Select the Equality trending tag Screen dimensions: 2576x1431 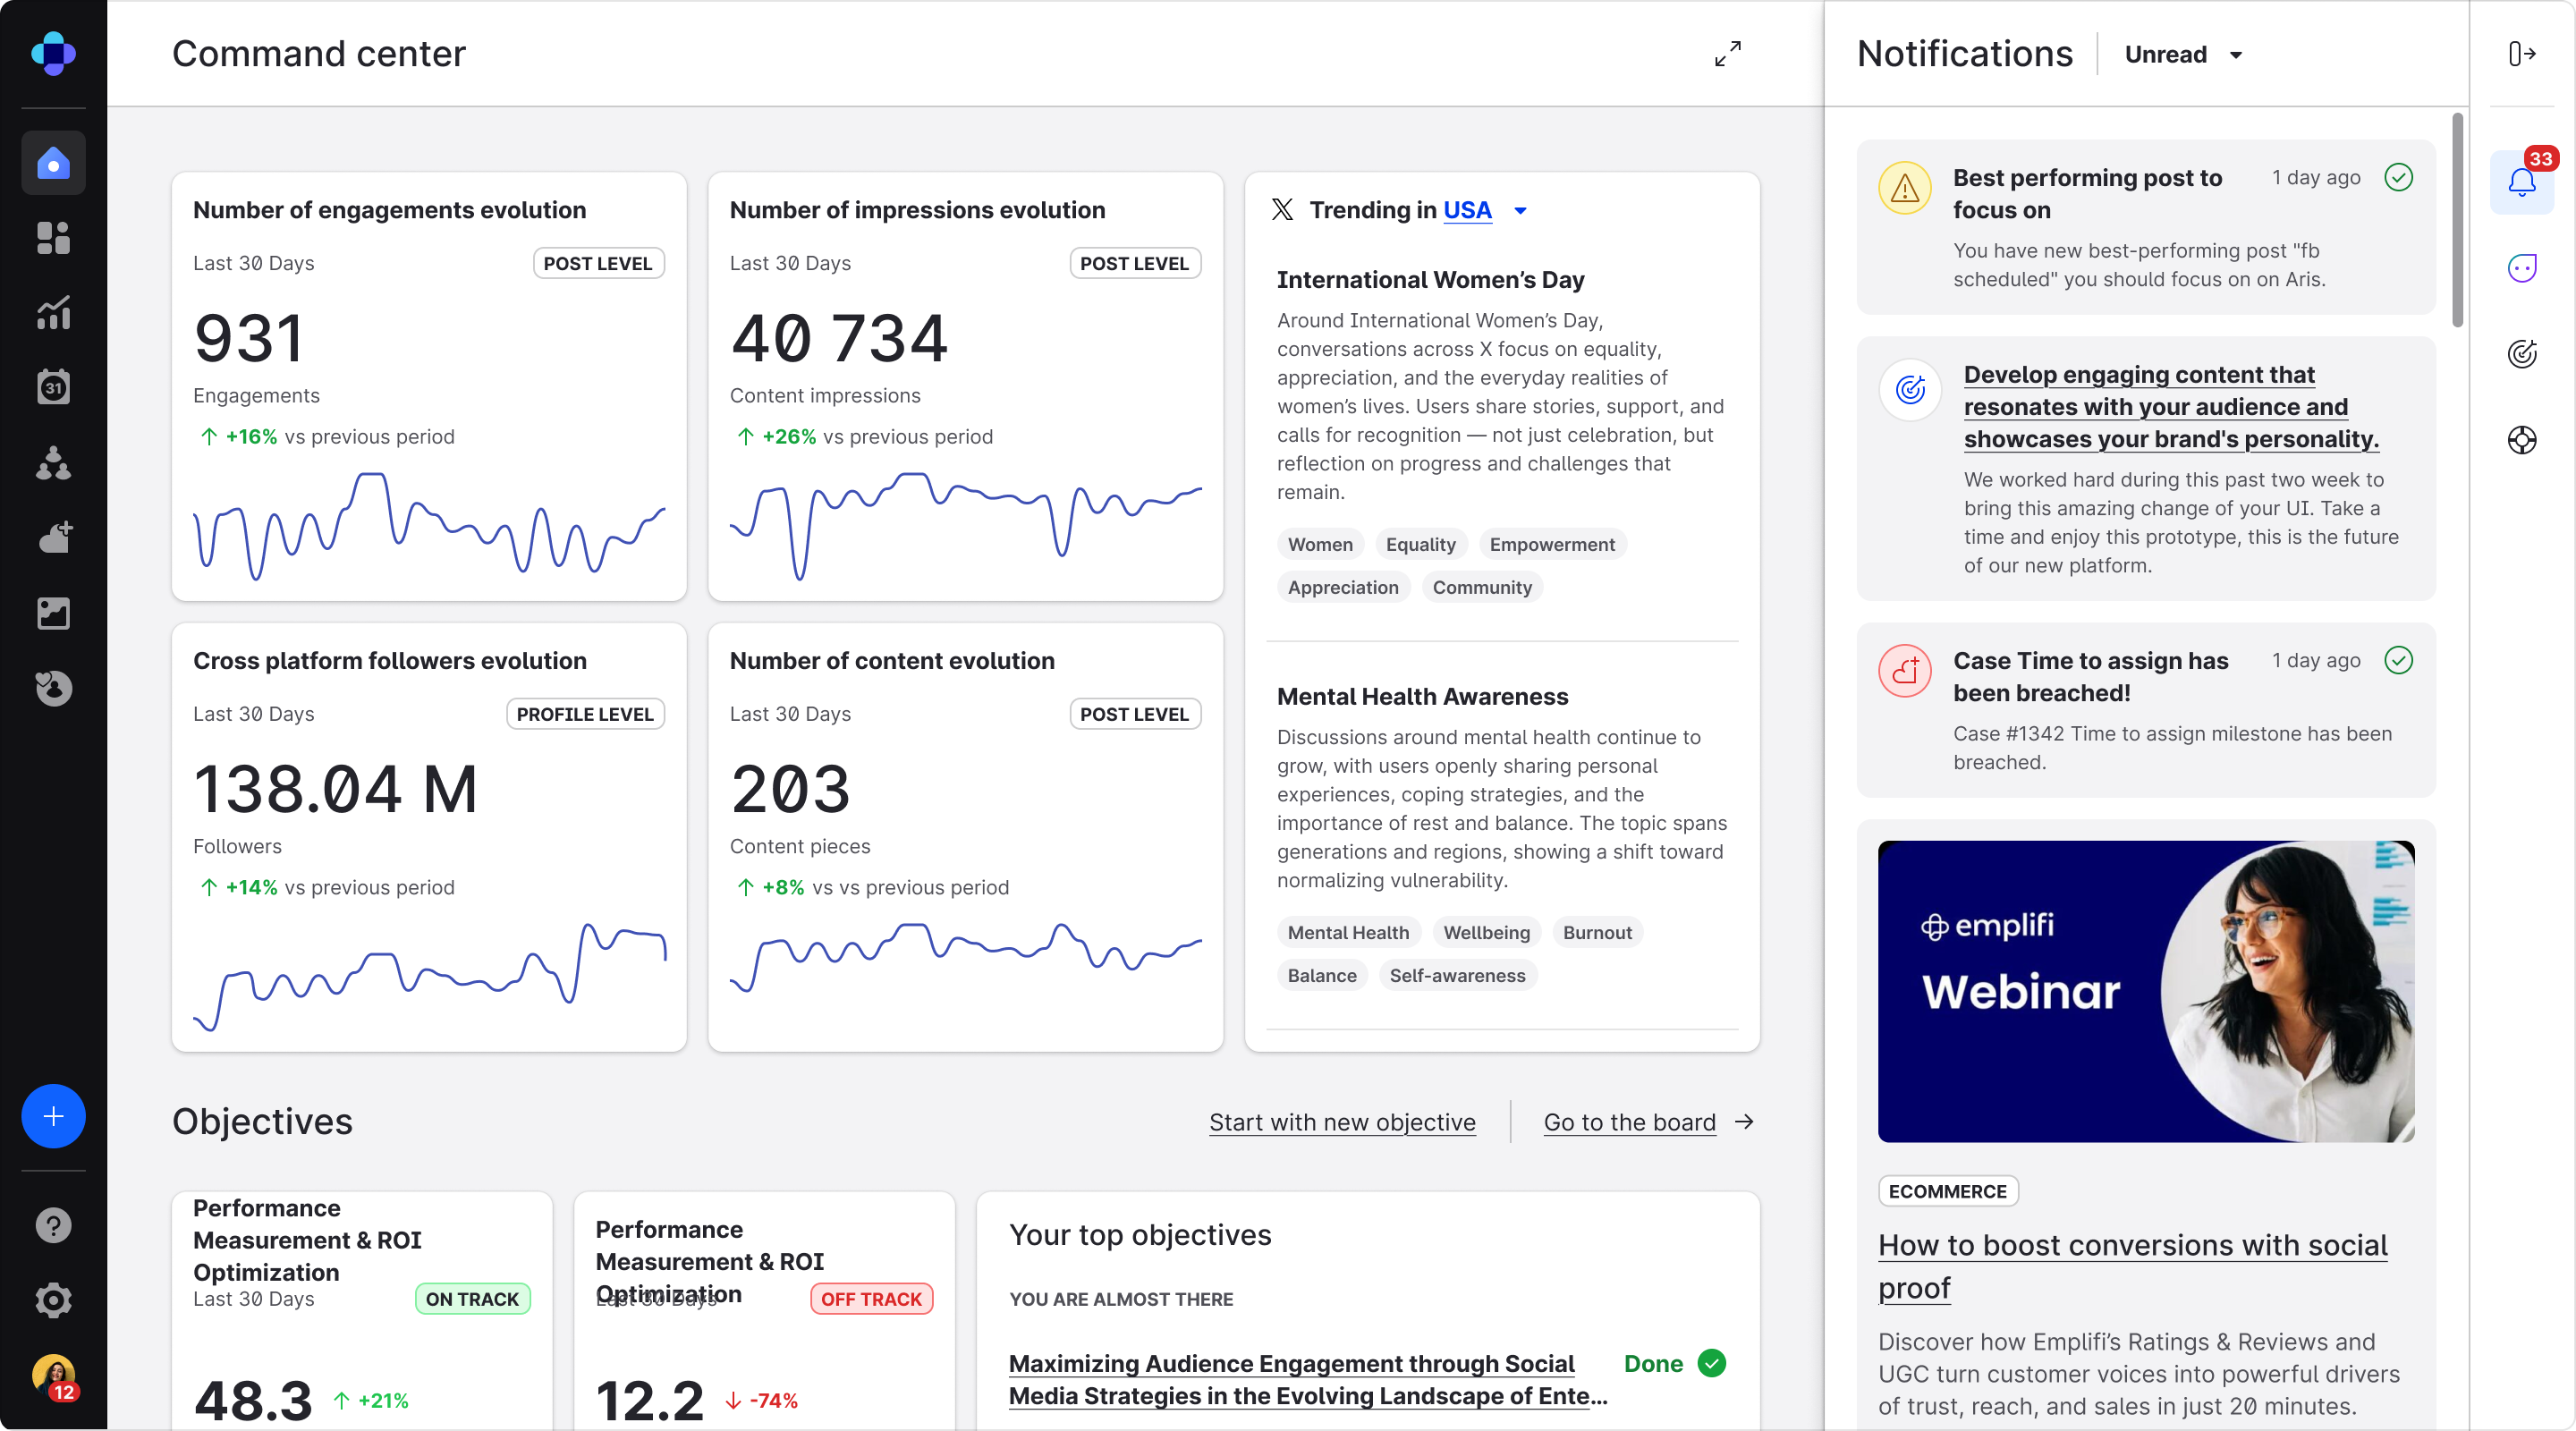1420,545
